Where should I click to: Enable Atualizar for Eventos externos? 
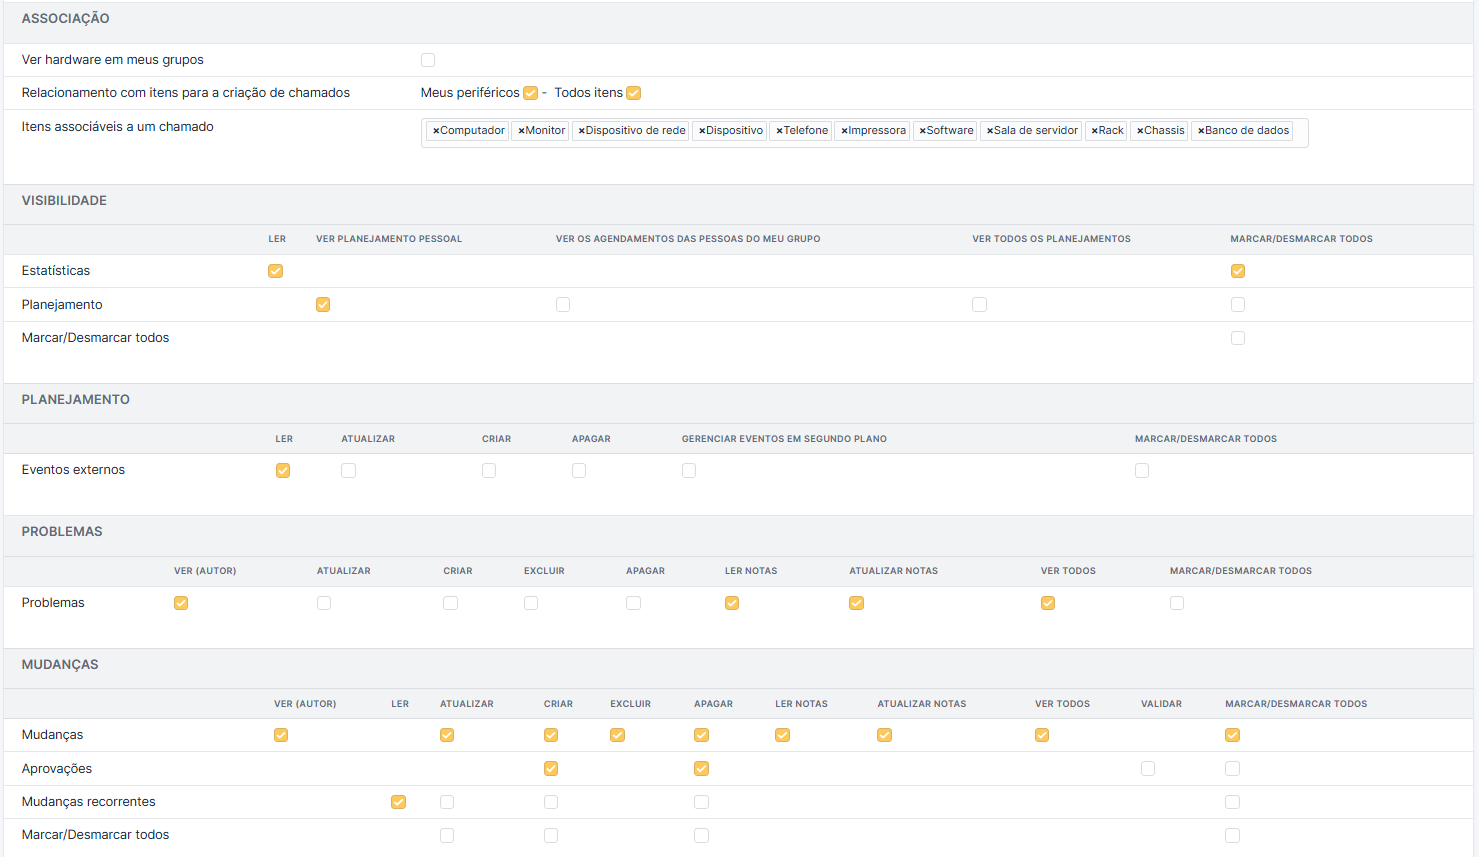pyautogui.click(x=348, y=470)
